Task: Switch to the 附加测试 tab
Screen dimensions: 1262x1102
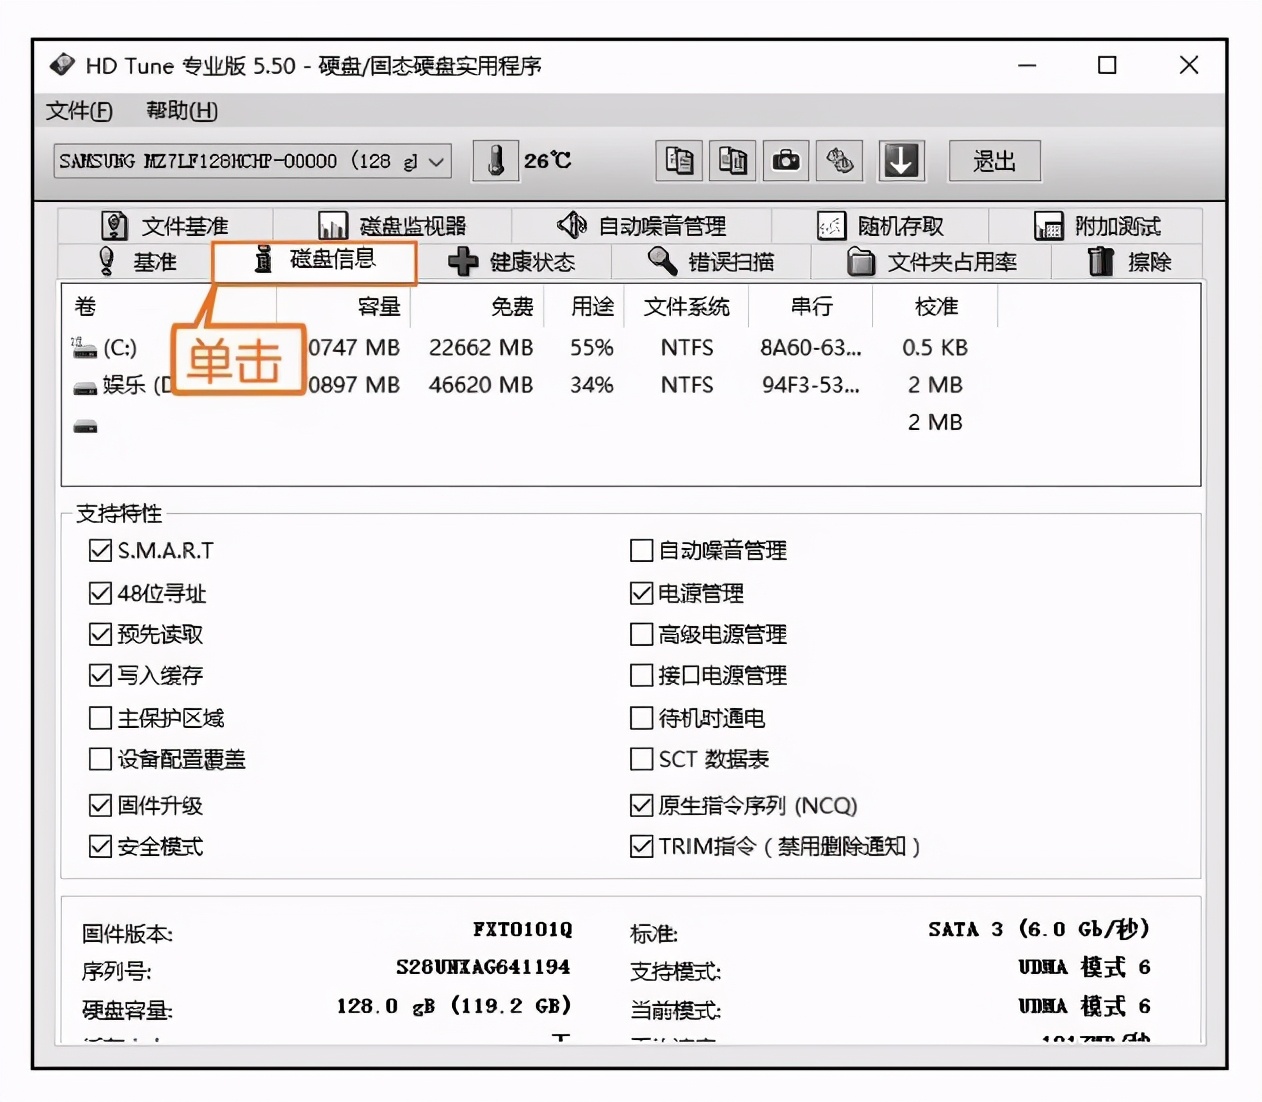Action: point(1096,226)
